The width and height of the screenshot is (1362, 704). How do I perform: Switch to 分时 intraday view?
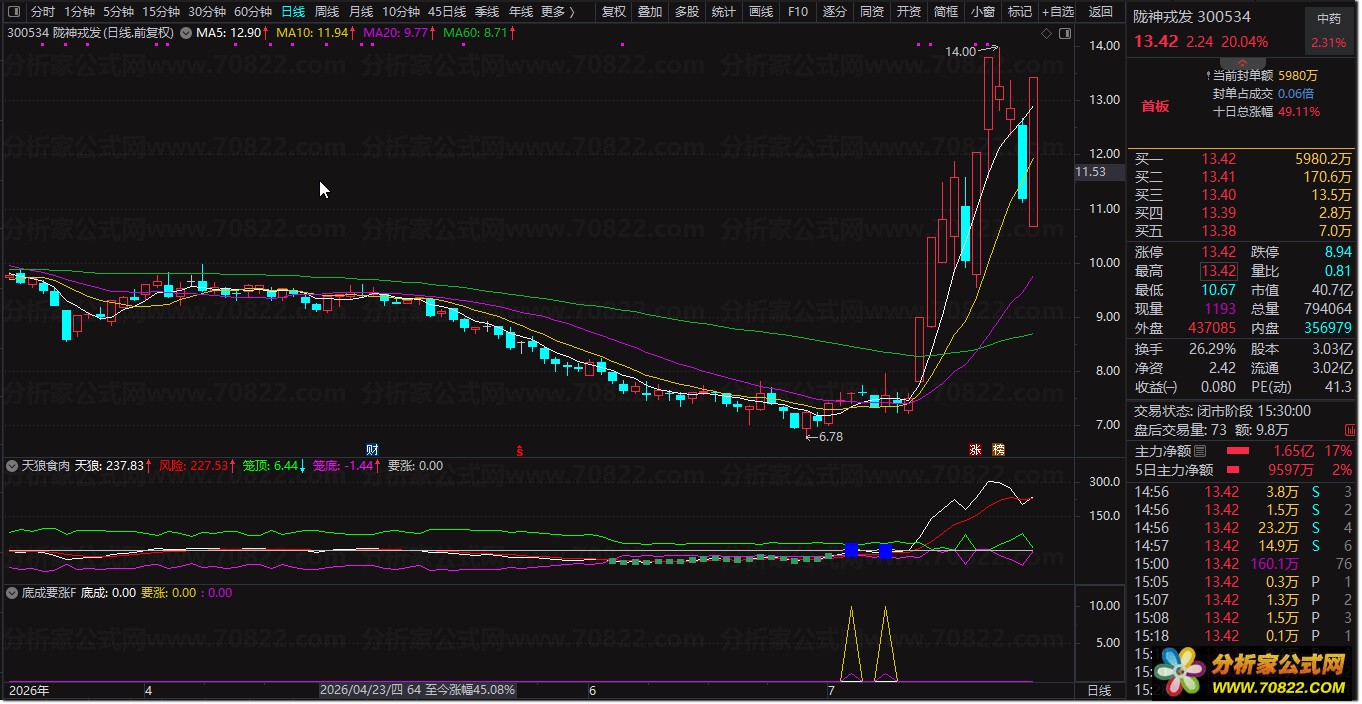(x=43, y=12)
